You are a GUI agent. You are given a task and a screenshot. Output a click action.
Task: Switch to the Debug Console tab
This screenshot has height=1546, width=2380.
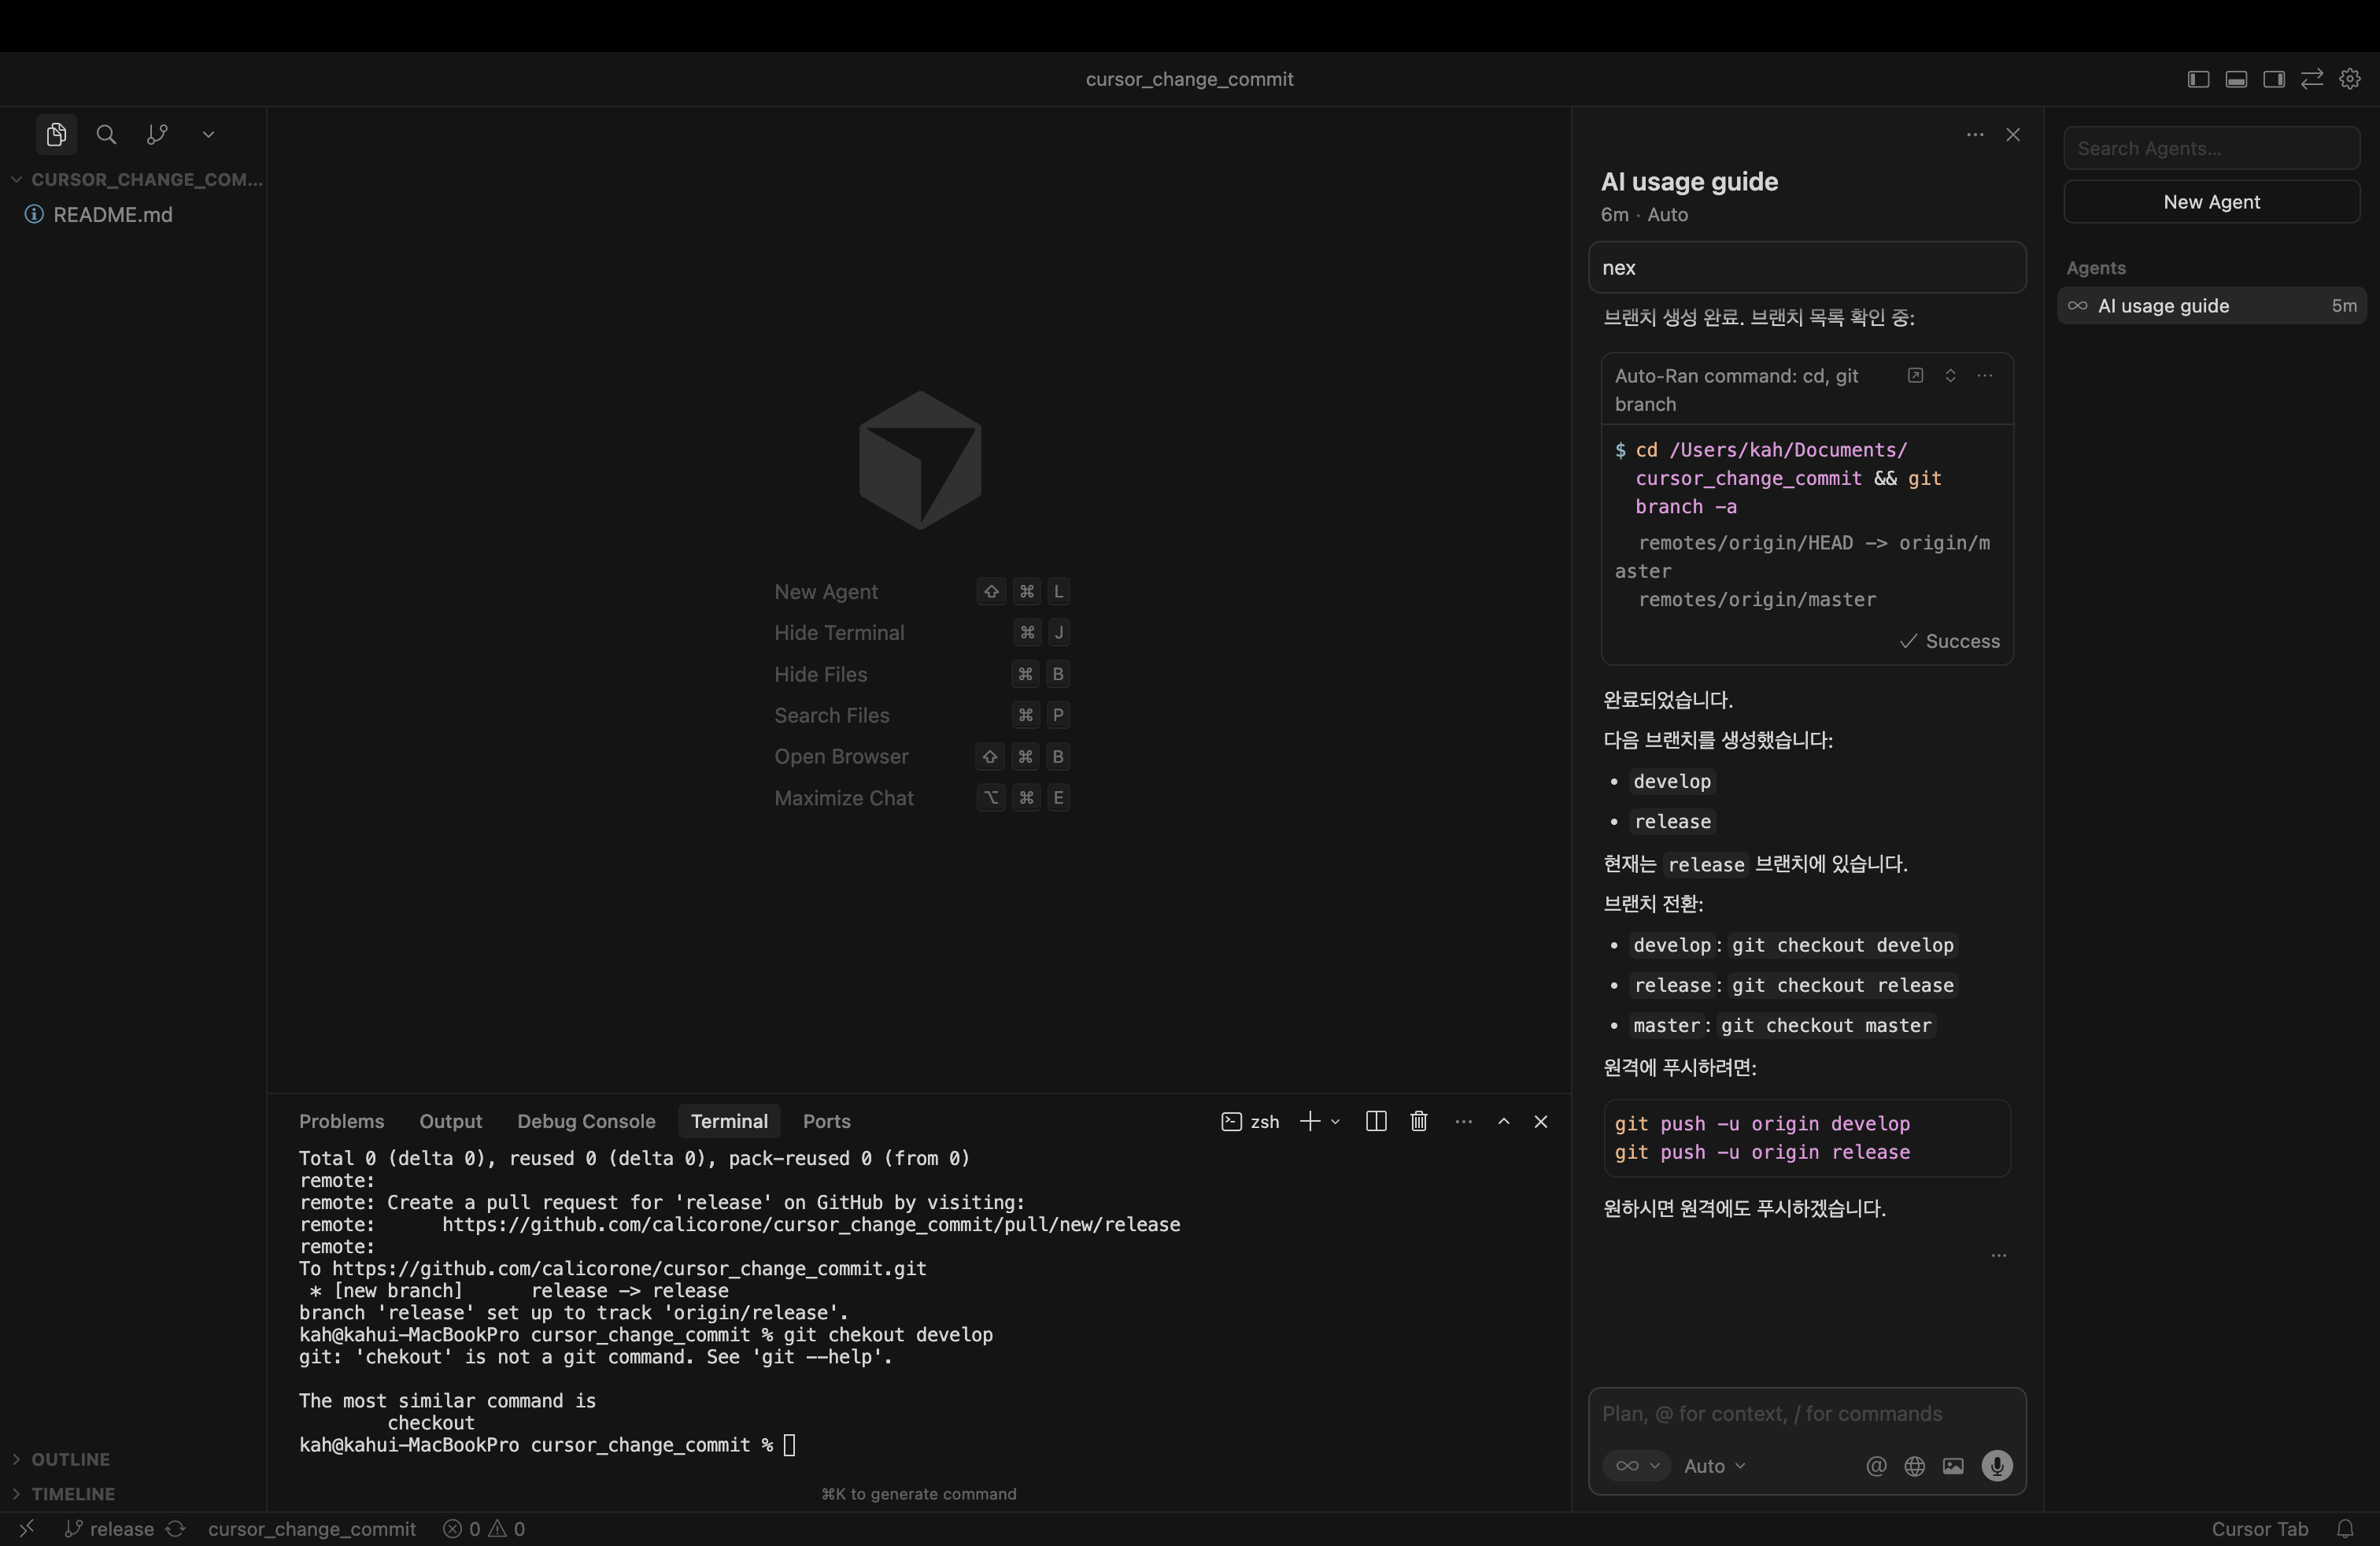click(x=586, y=1121)
